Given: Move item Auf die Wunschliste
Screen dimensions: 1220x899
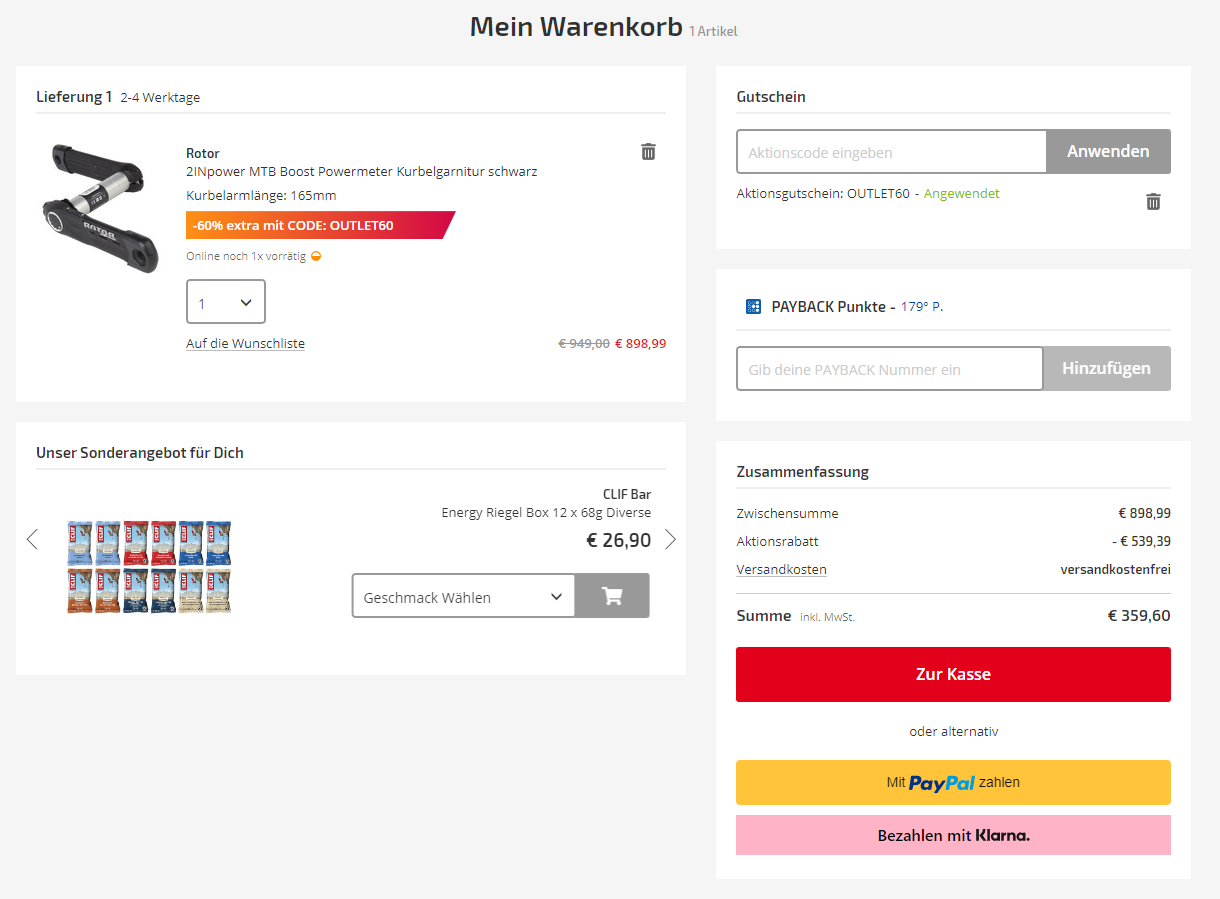Looking at the screenshot, I should tap(245, 344).
